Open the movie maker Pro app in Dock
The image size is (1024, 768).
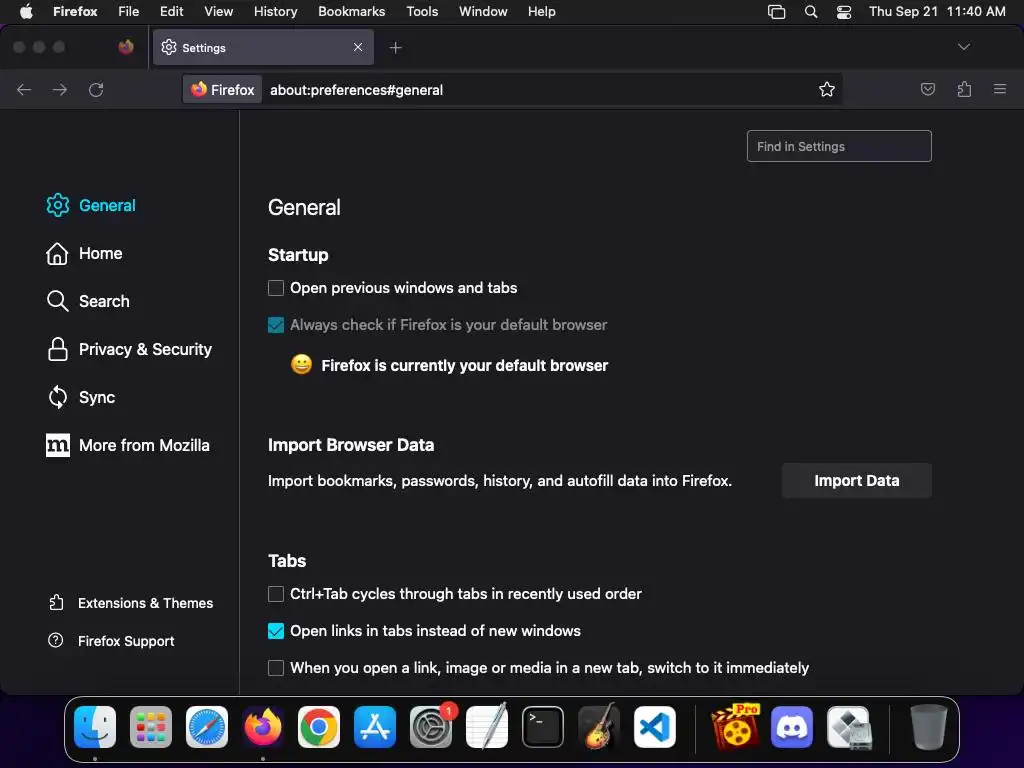pyautogui.click(x=736, y=727)
